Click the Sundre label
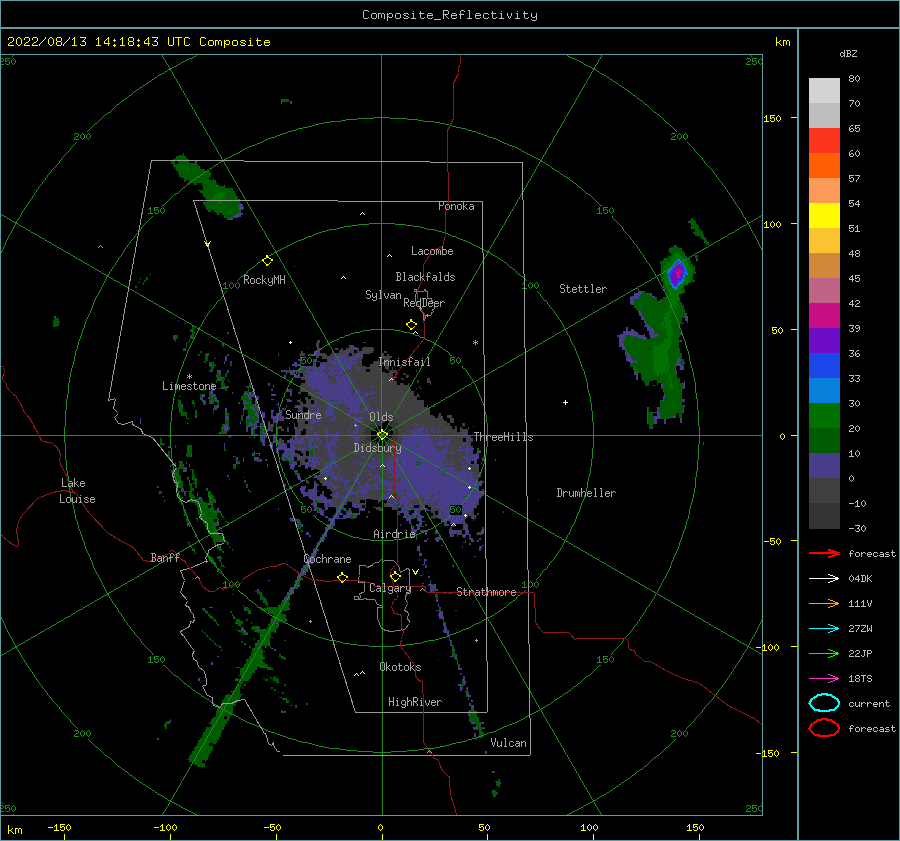 click(303, 414)
